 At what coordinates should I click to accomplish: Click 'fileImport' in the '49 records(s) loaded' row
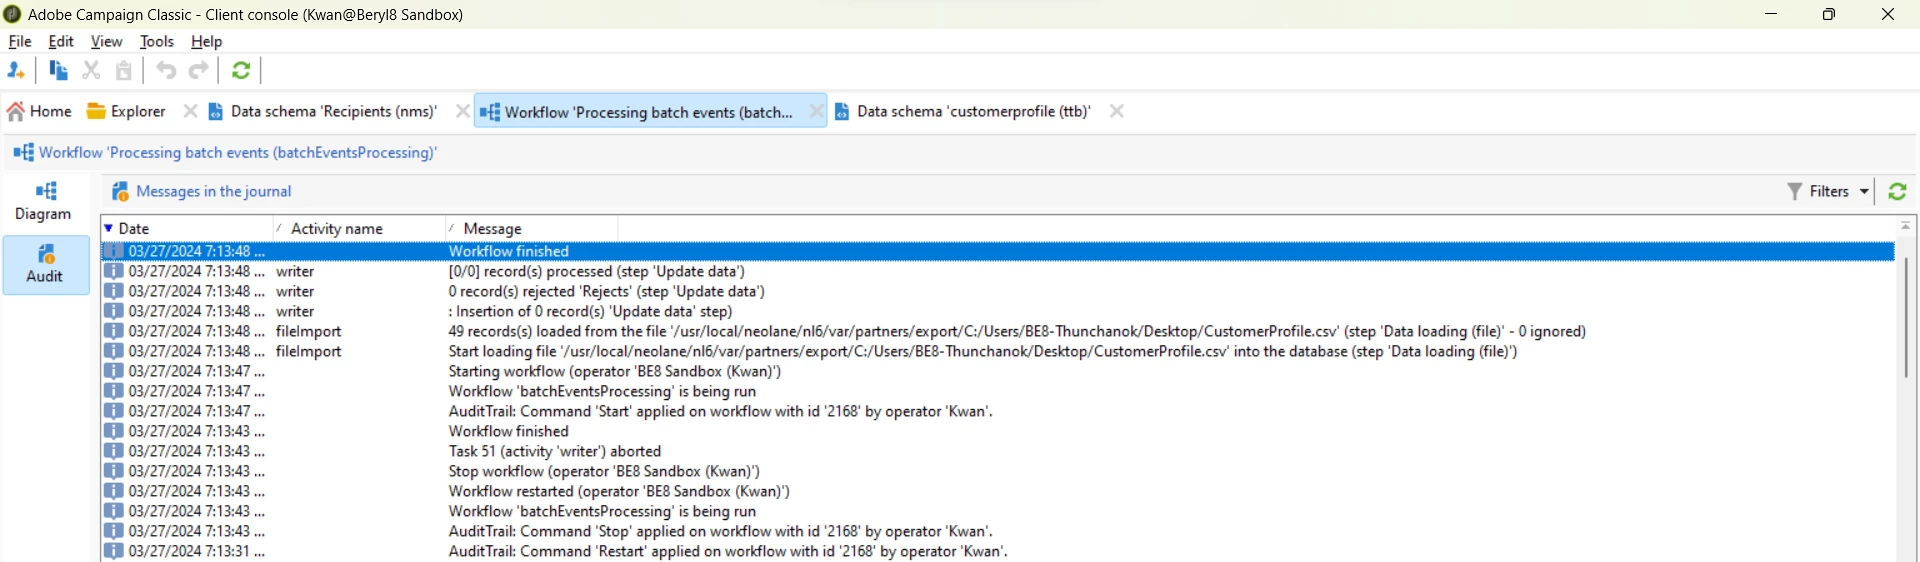click(x=309, y=331)
